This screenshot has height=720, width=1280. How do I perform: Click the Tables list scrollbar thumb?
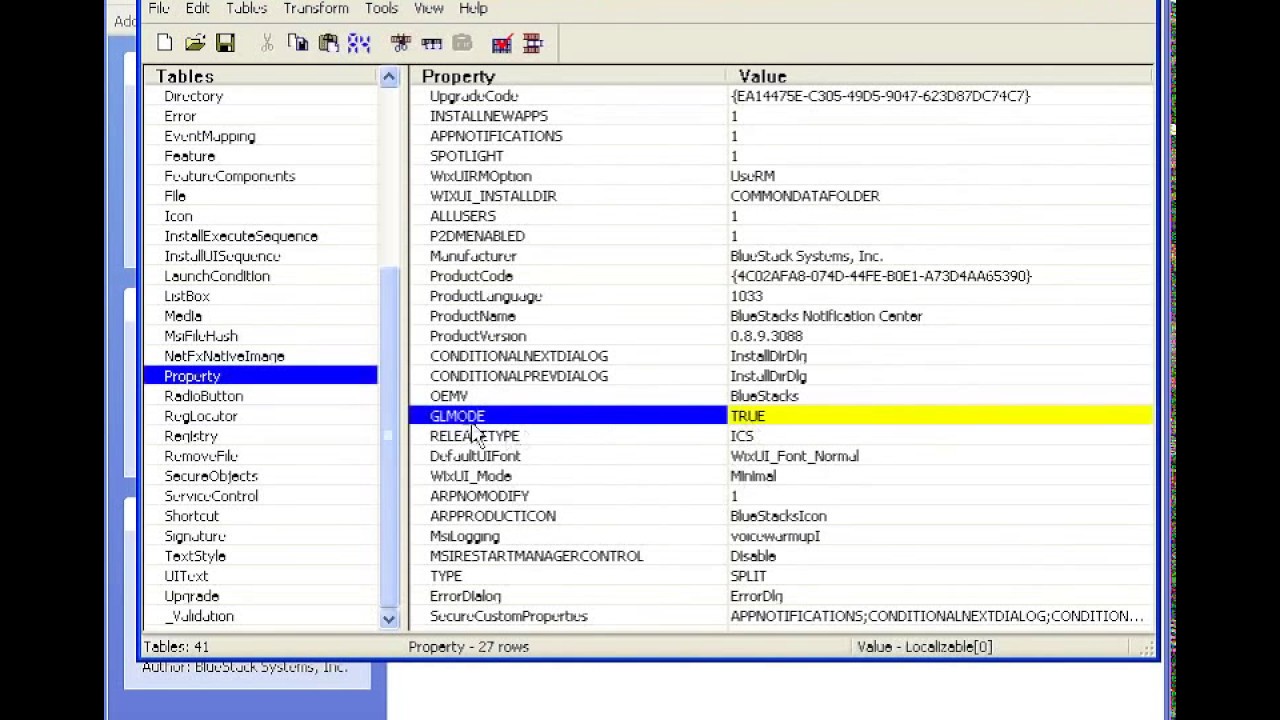tap(389, 438)
